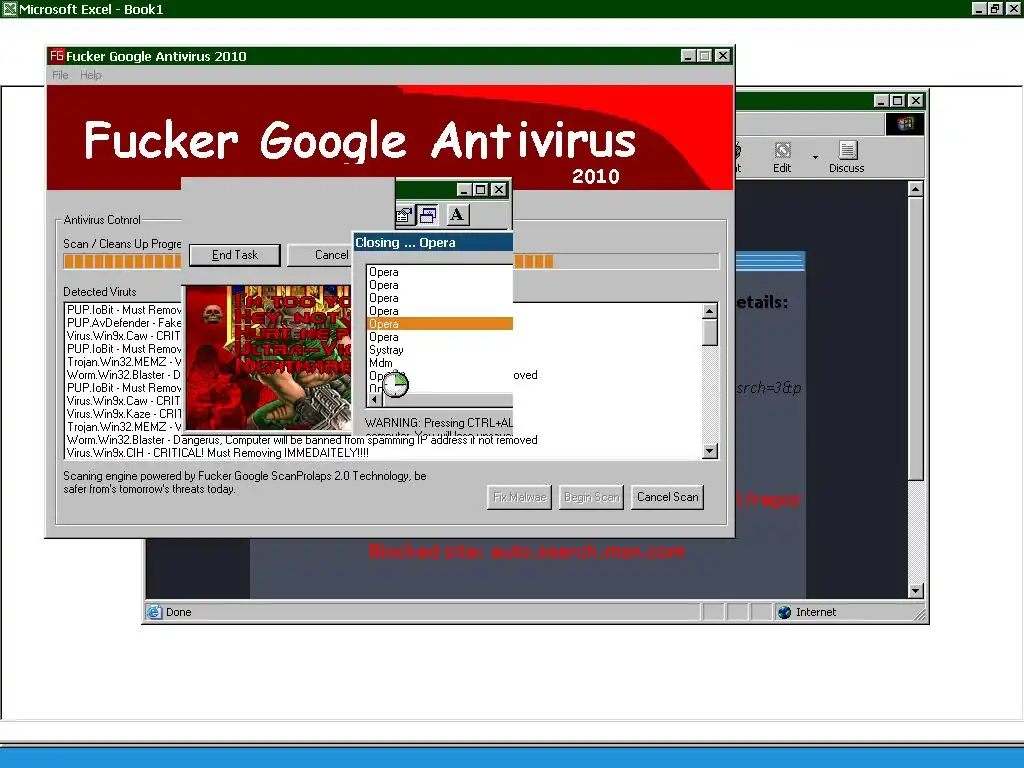Click left arrow of process list scrollbar
The image size is (1024, 768).
click(375, 399)
